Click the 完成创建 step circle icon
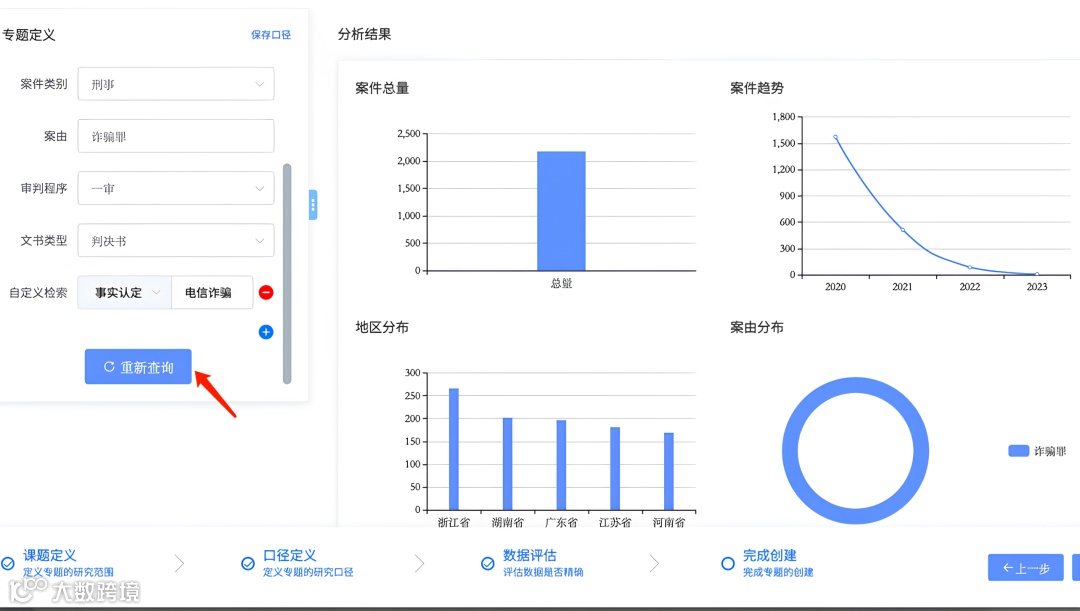1080x611 pixels. pos(727,563)
